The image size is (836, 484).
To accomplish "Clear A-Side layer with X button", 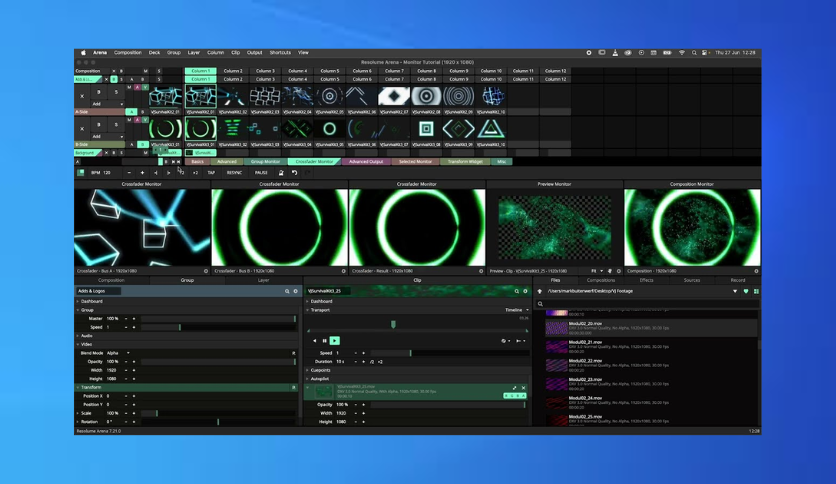I will [82, 96].
